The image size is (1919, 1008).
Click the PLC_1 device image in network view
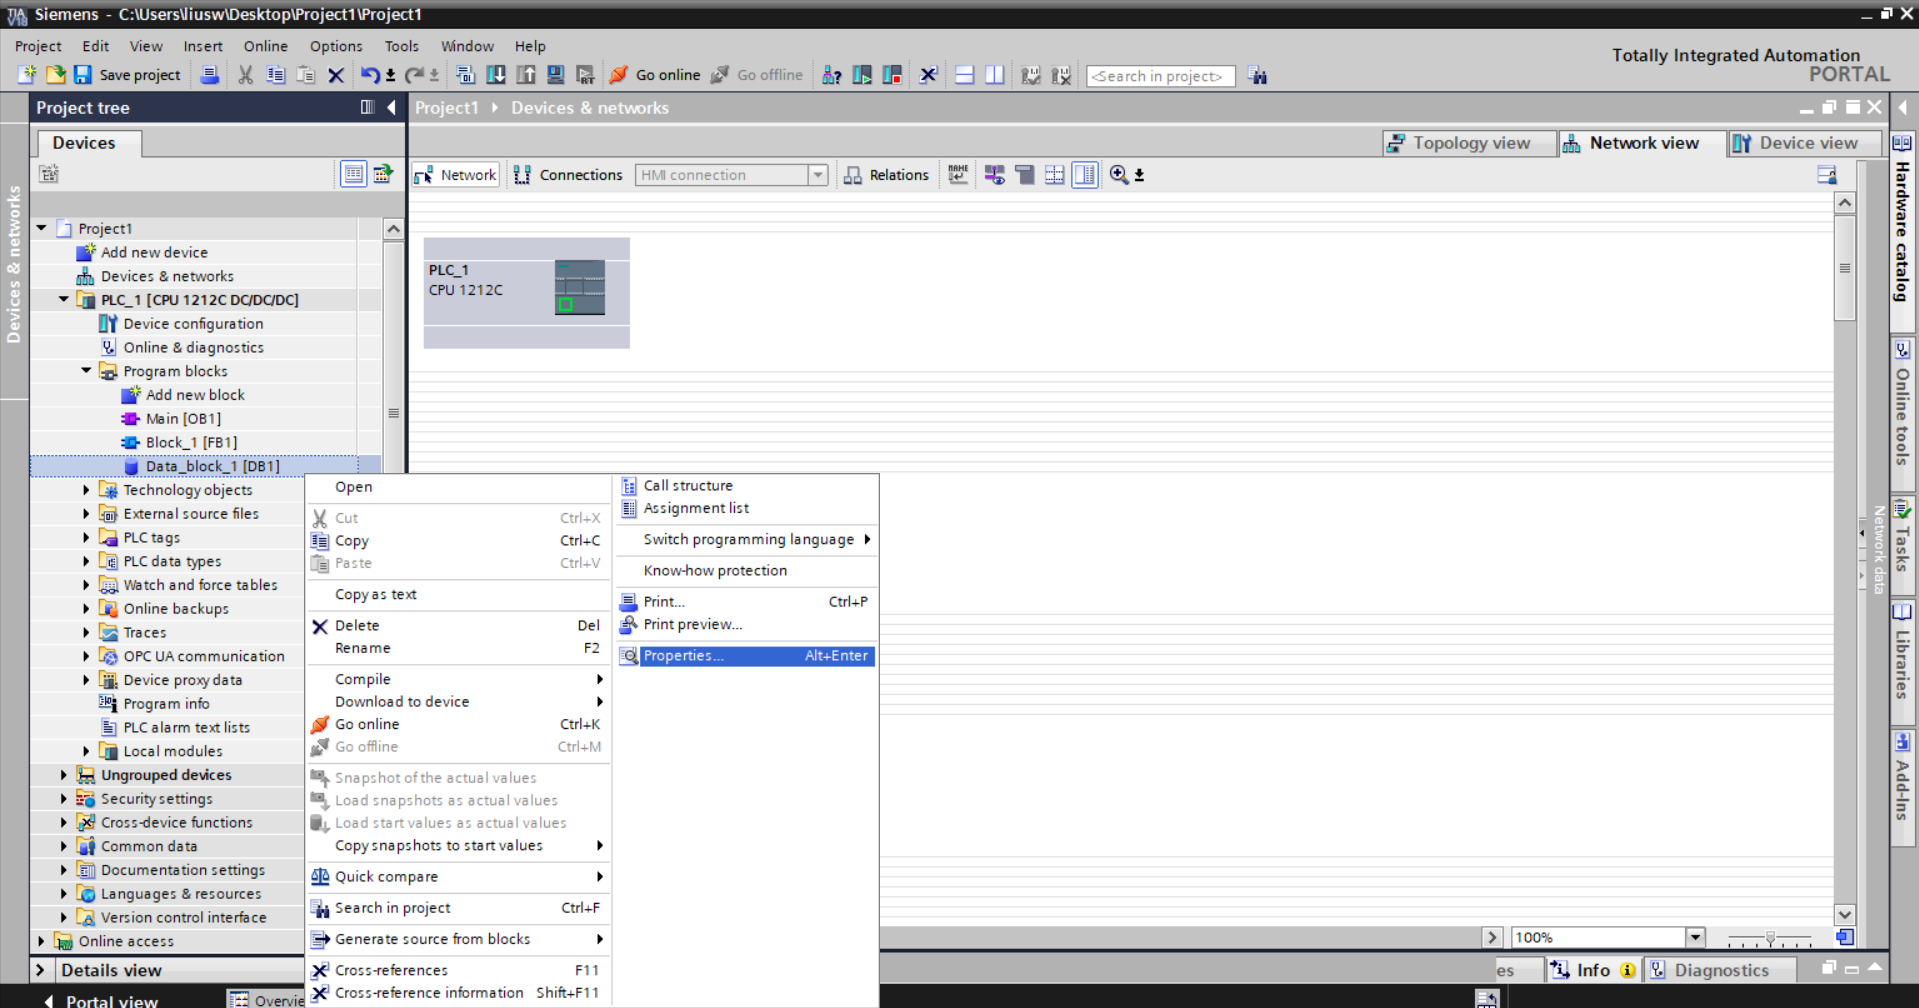tap(580, 288)
